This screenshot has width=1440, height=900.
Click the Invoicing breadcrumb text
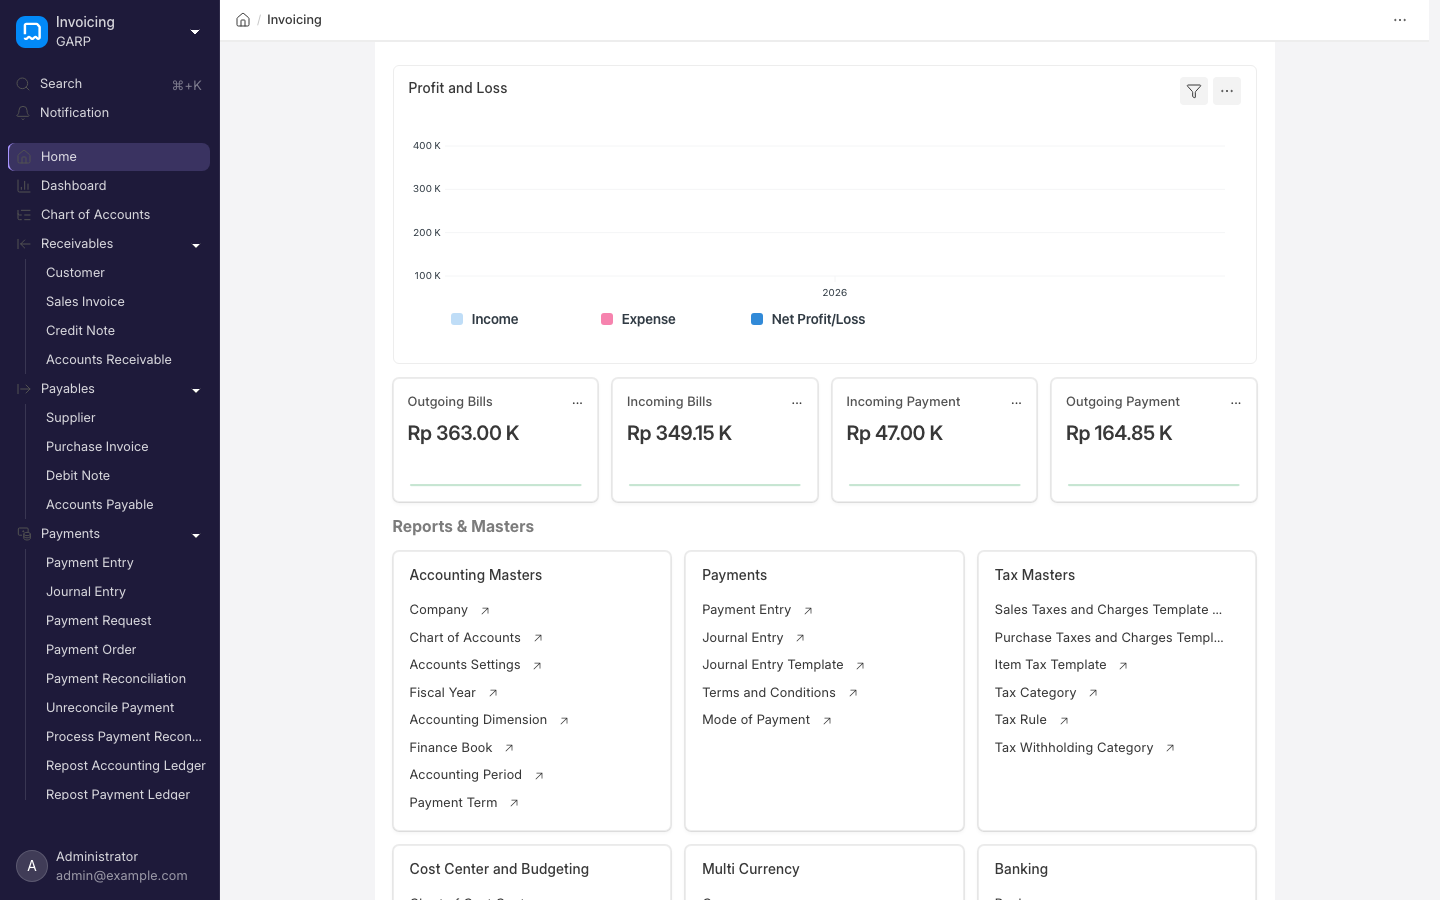[x=294, y=20]
